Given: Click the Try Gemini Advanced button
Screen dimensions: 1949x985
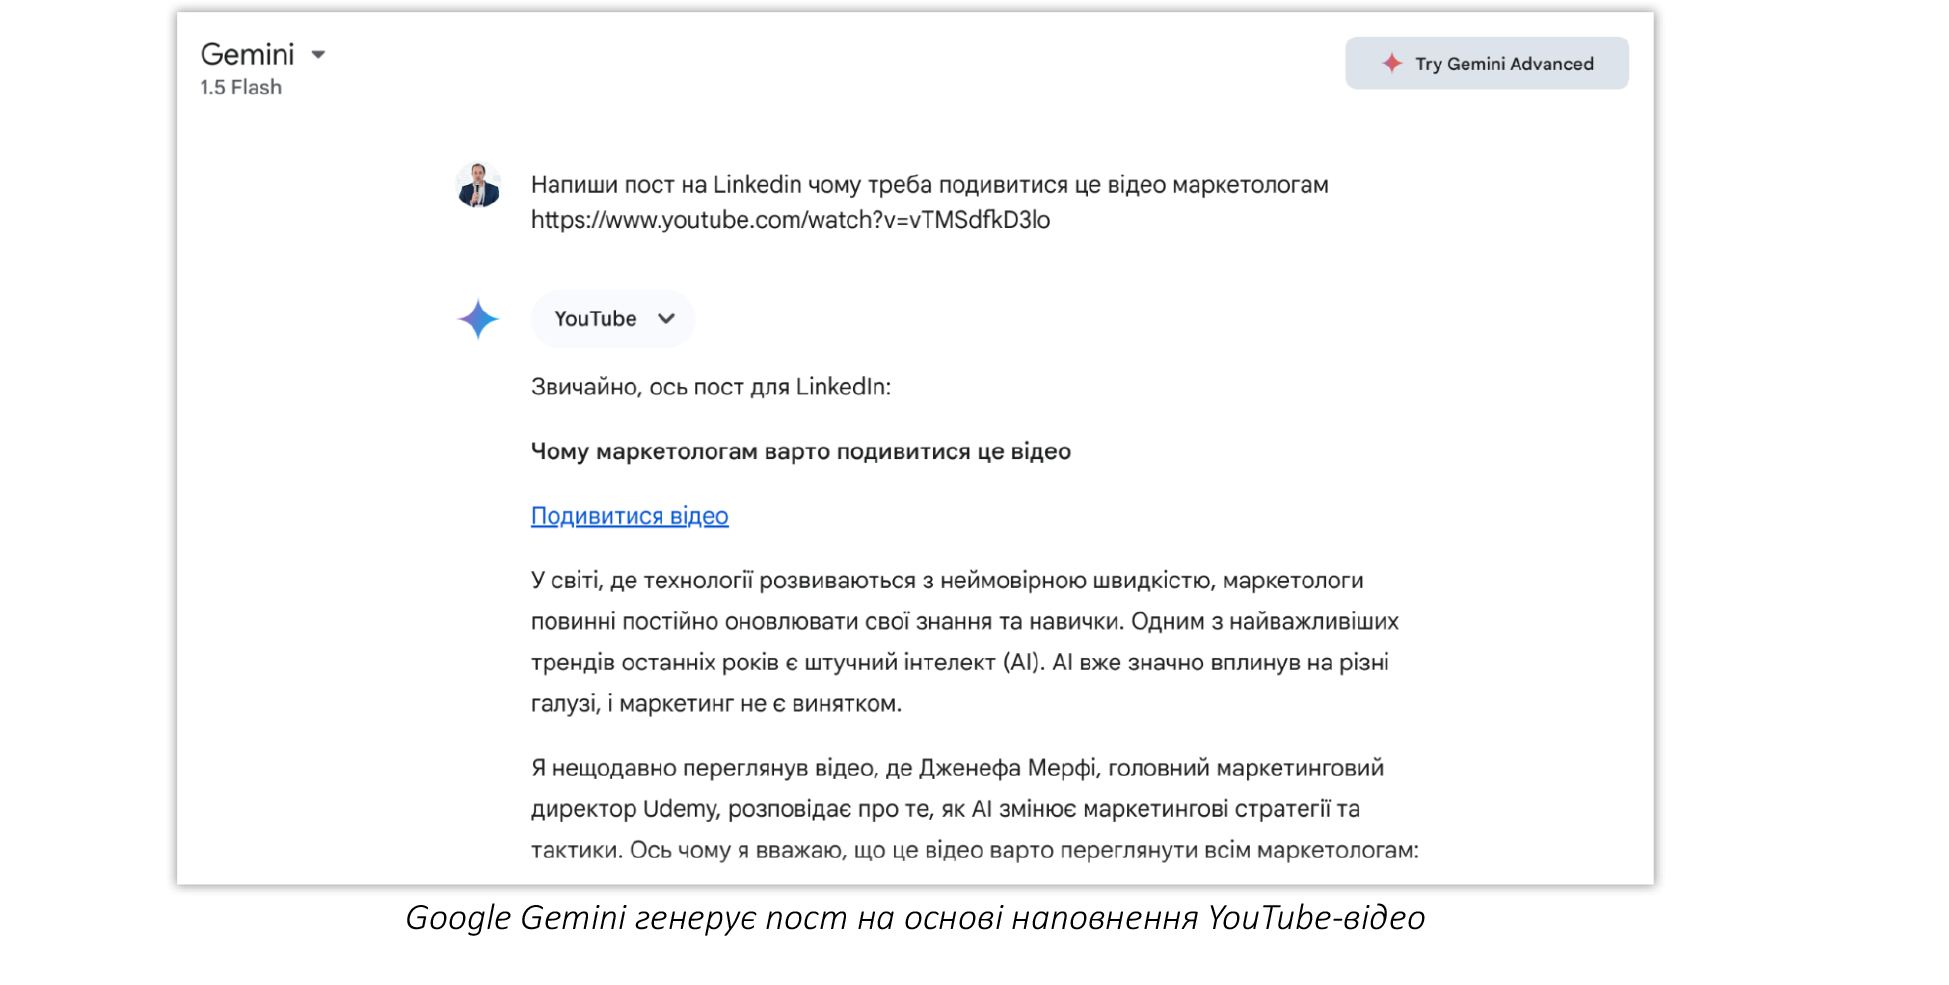Looking at the screenshot, I should click(1486, 64).
